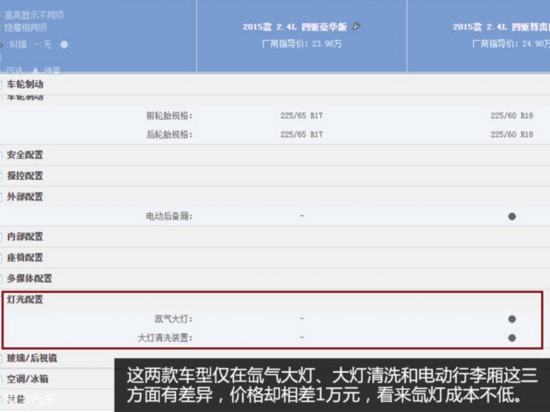This screenshot has height=412, width=550.
Task: Click the 纠错 error-report link
Action: (18, 45)
